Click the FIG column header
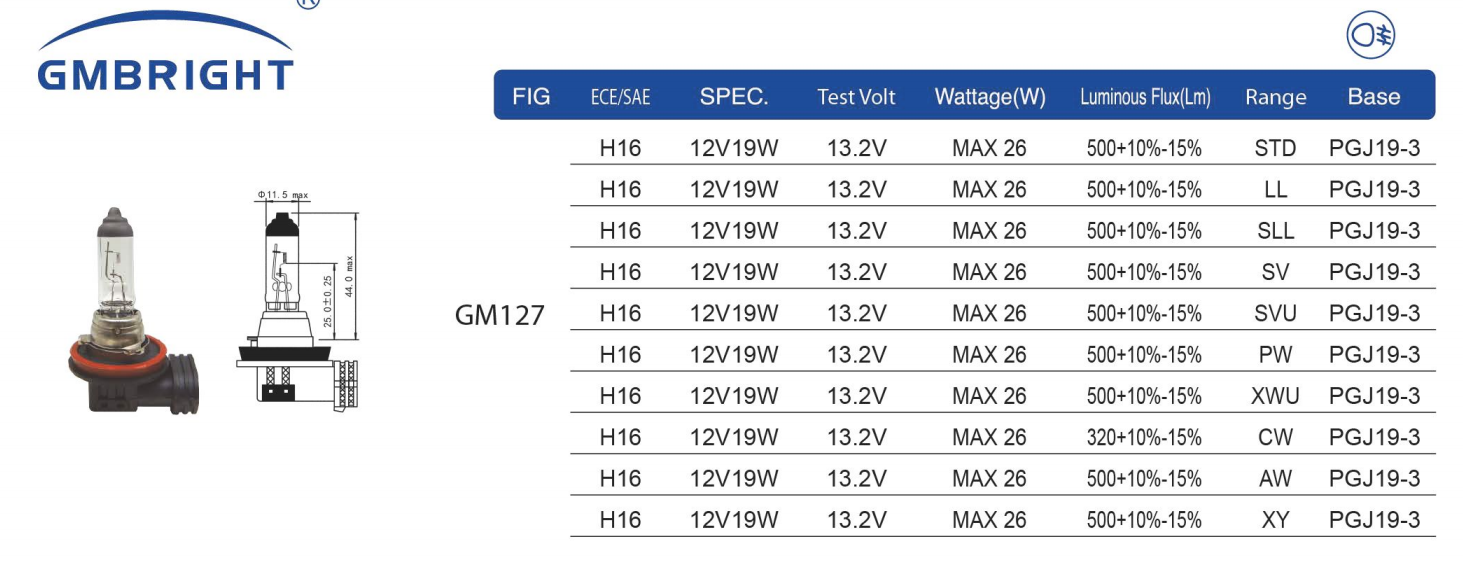Viewport: 1463px width, 563px height. (531, 97)
